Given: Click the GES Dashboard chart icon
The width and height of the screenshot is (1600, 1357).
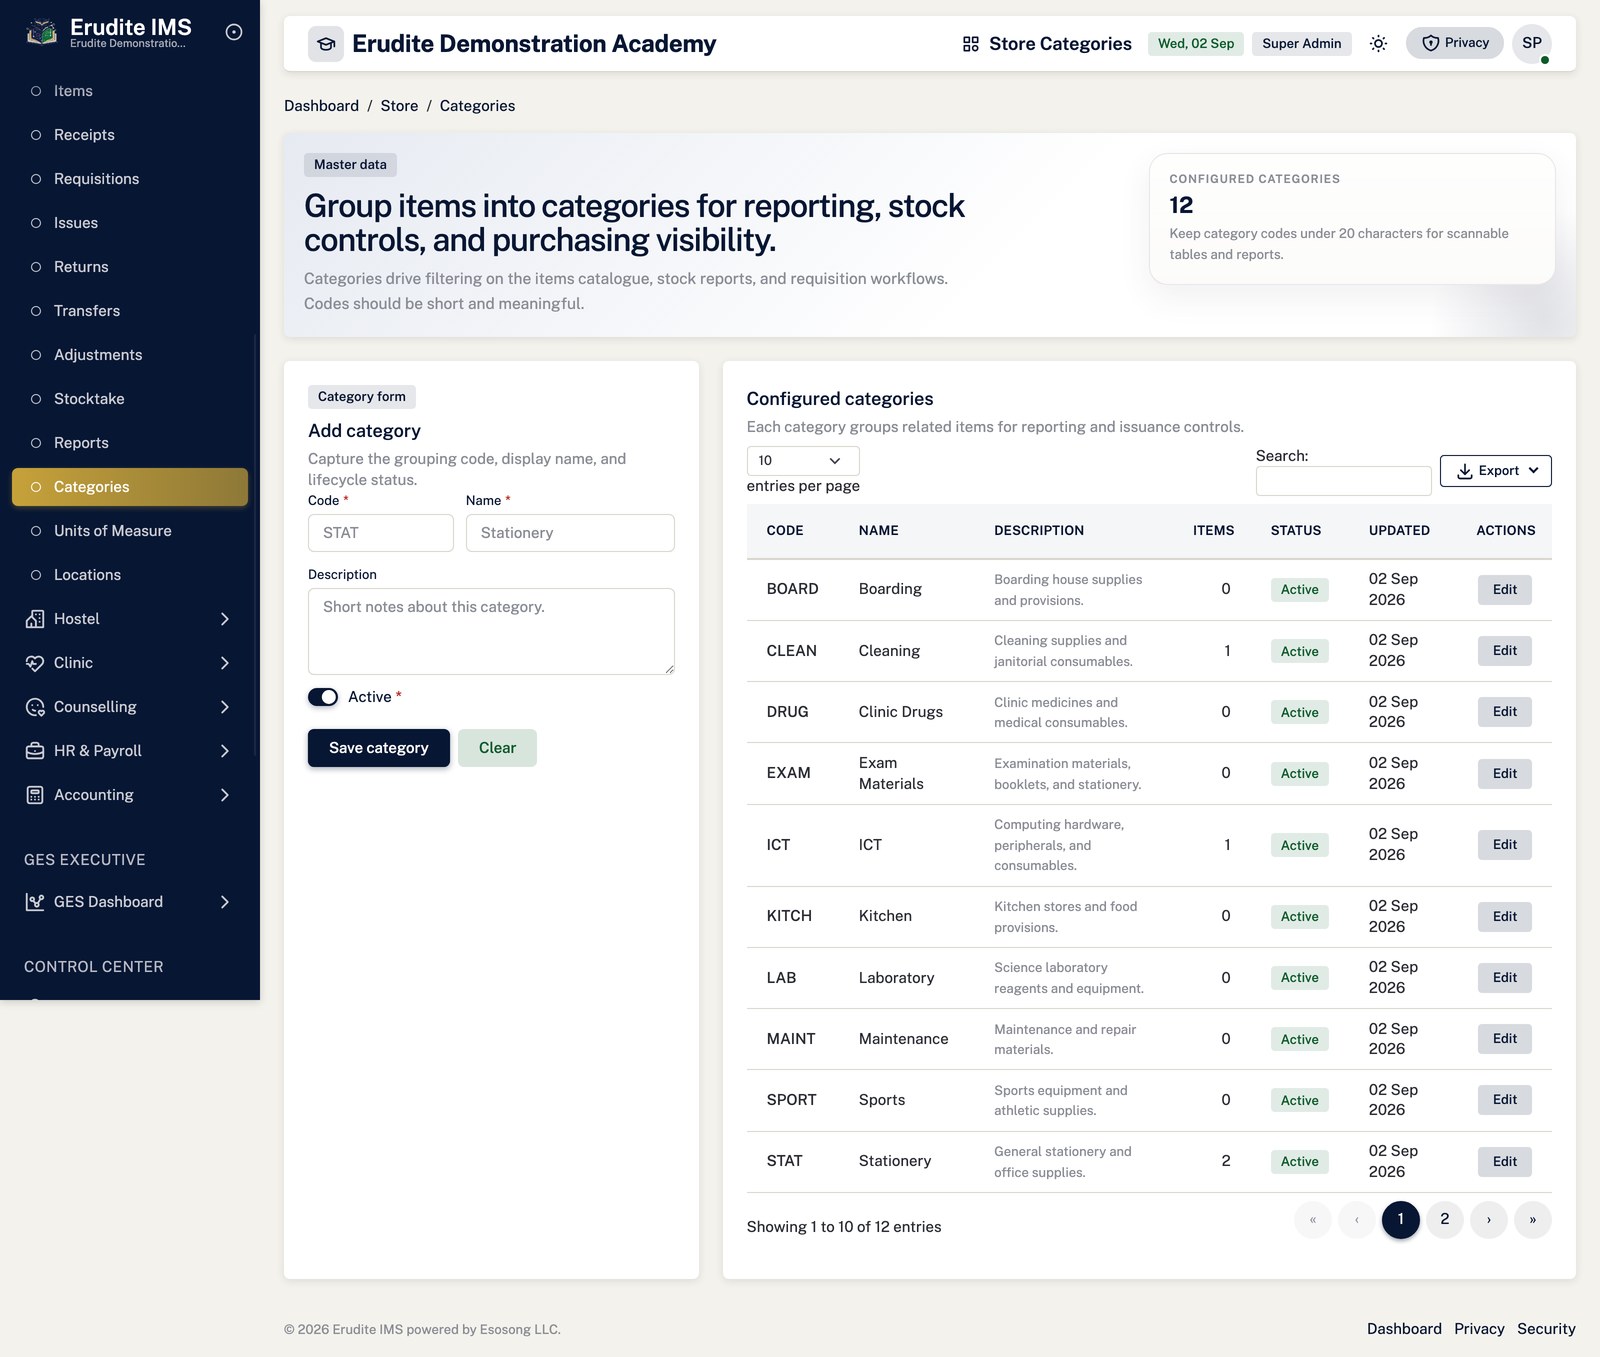Looking at the screenshot, I should pos(35,902).
